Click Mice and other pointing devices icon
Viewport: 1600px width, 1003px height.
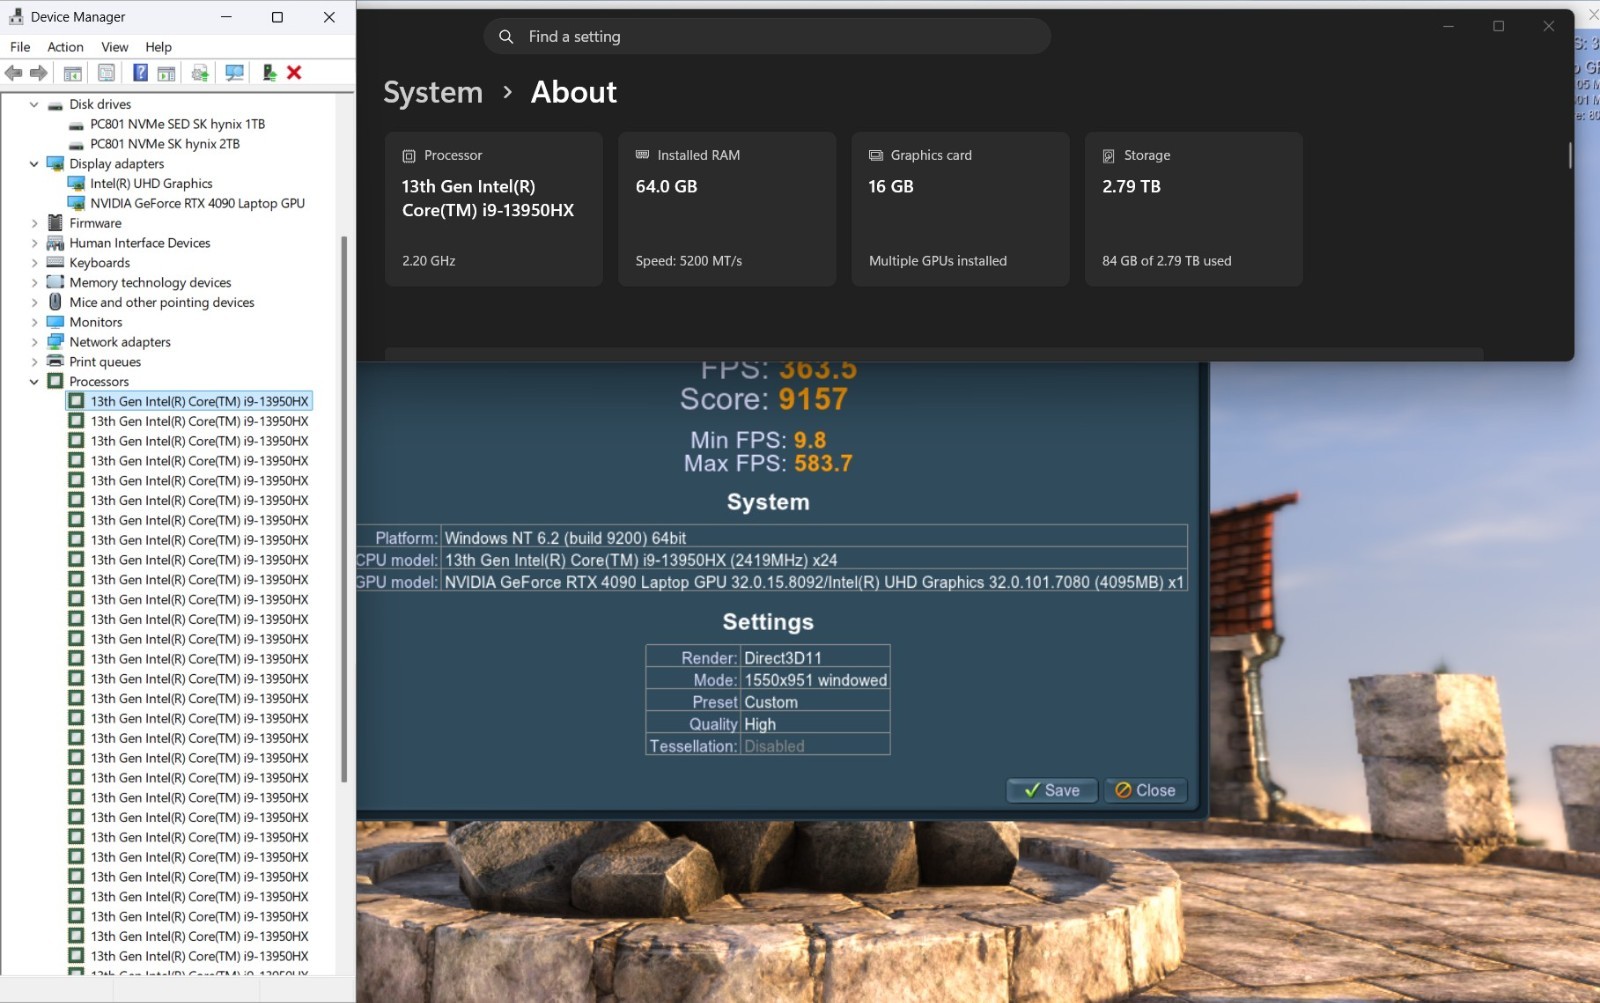coord(55,302)
